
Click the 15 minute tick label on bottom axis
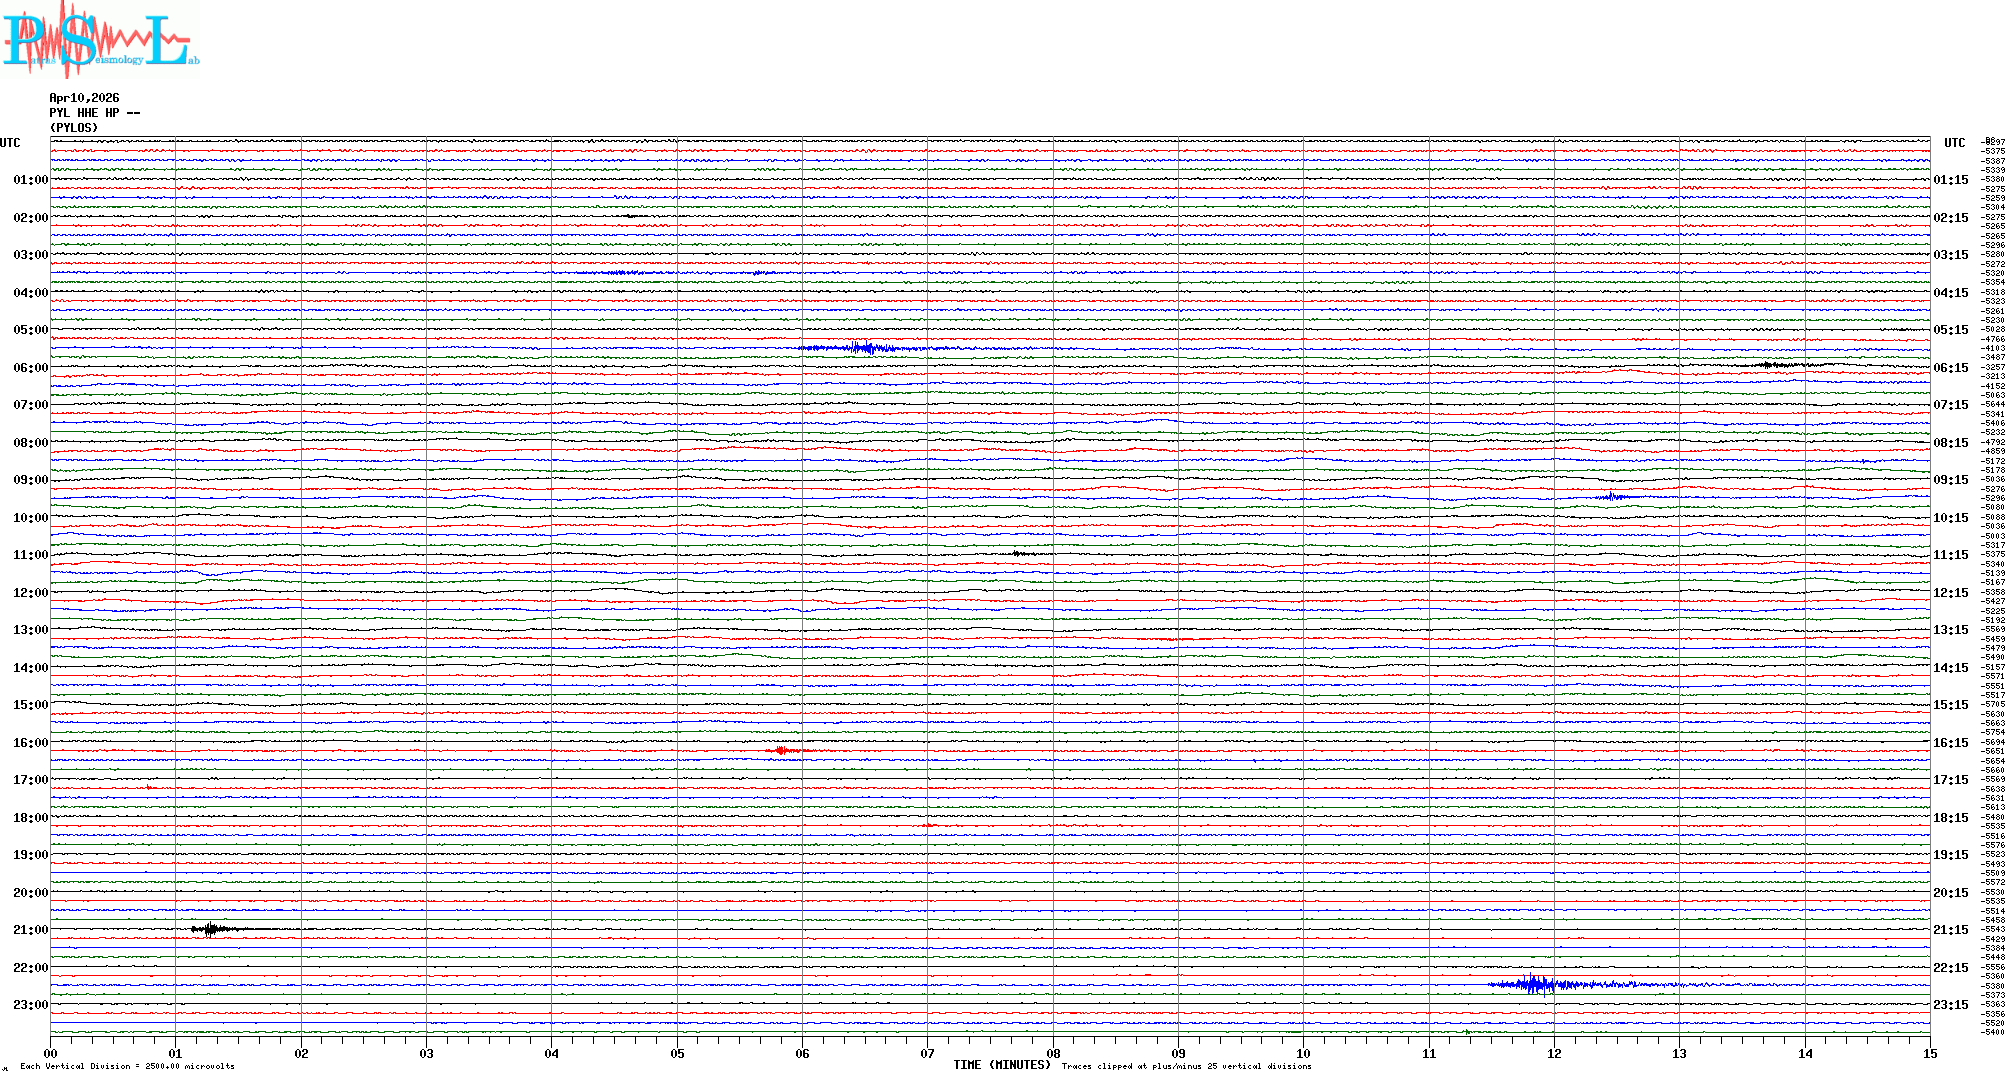click(x=1929, y=1054)
